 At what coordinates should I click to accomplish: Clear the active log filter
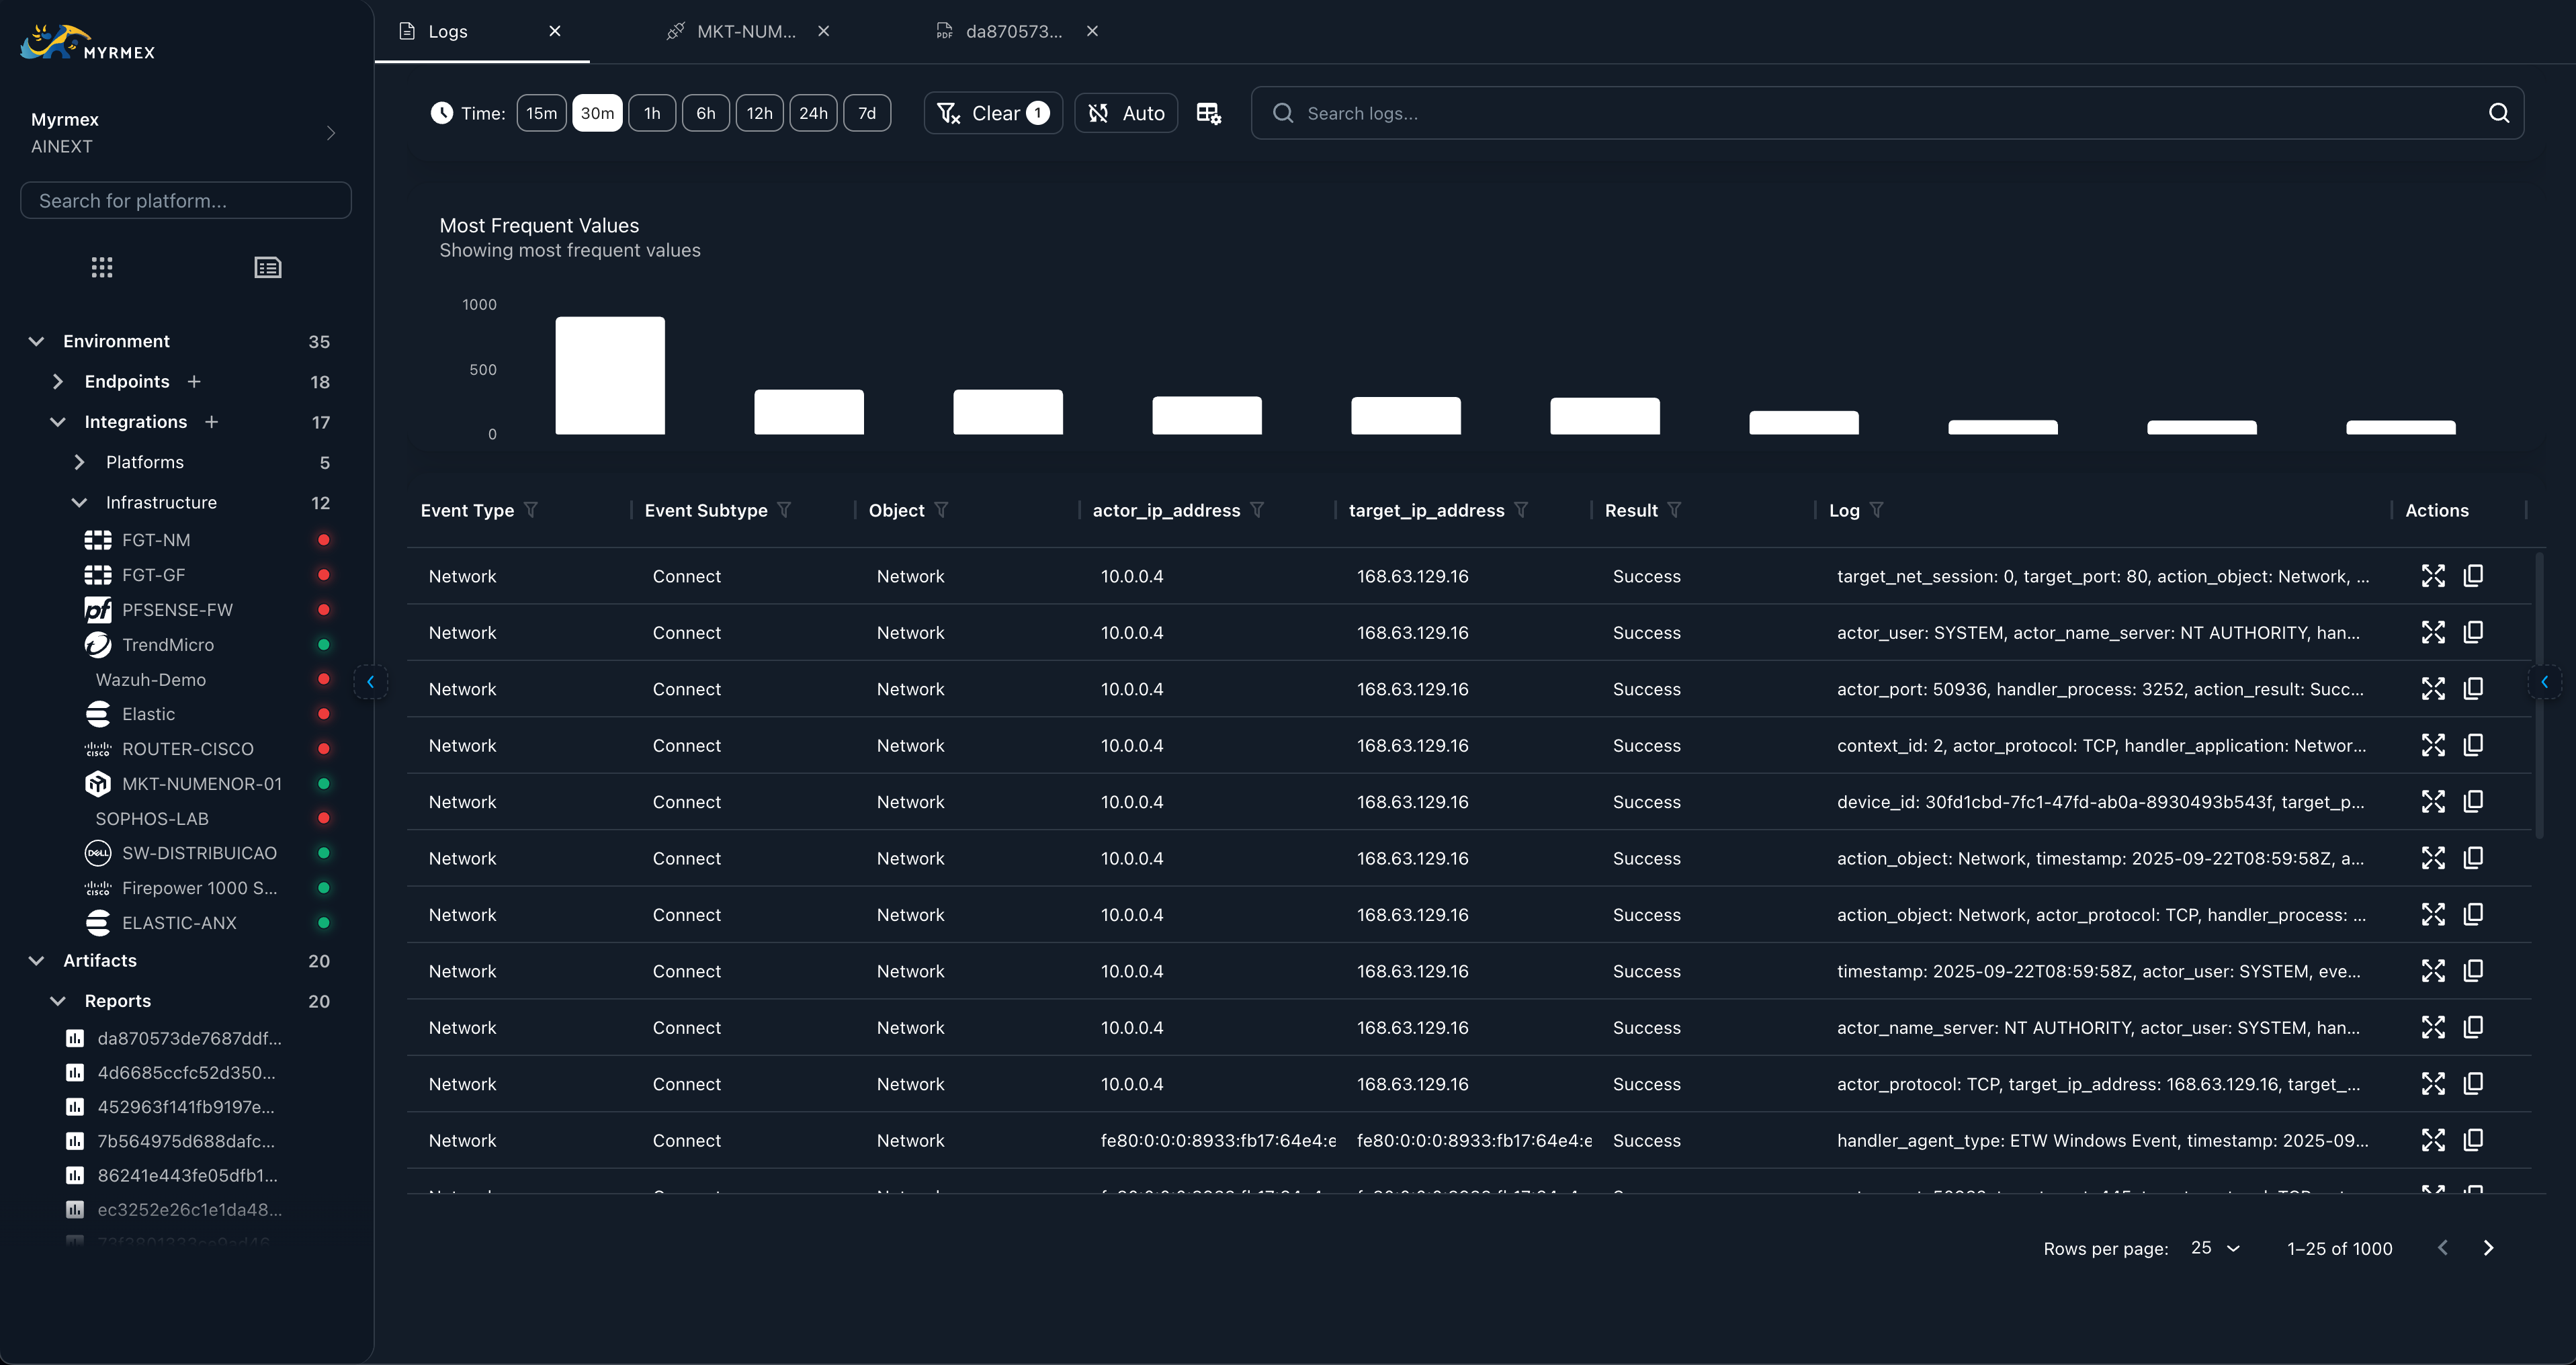[993, 113]
